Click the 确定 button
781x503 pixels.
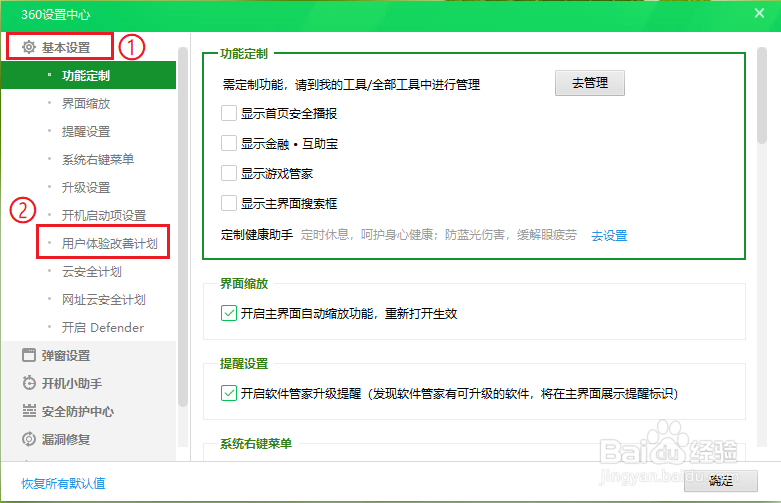(721, 481)
